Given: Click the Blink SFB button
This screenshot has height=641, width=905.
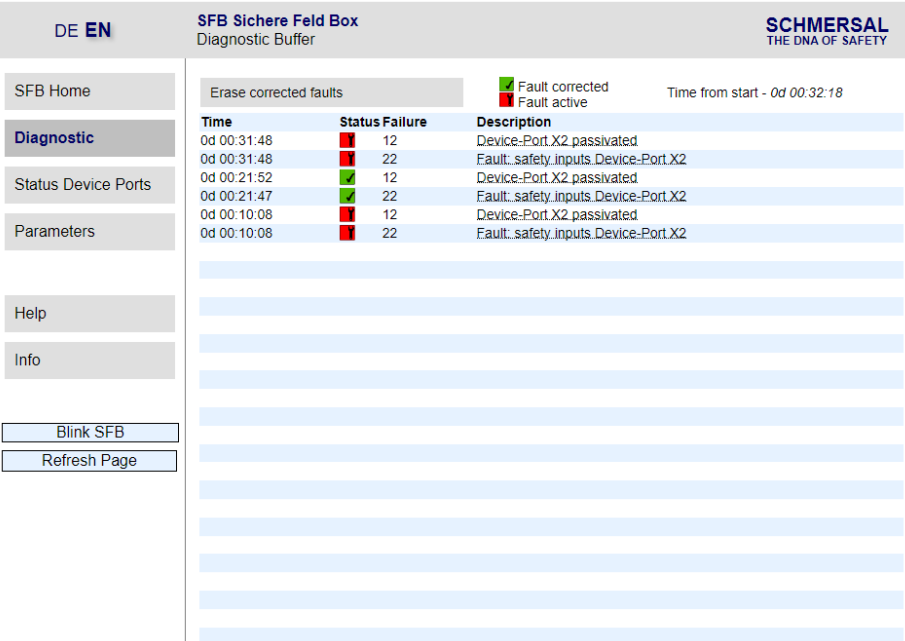Looking at the screenshot, I should pyautogui.click(x=90, y=432).
